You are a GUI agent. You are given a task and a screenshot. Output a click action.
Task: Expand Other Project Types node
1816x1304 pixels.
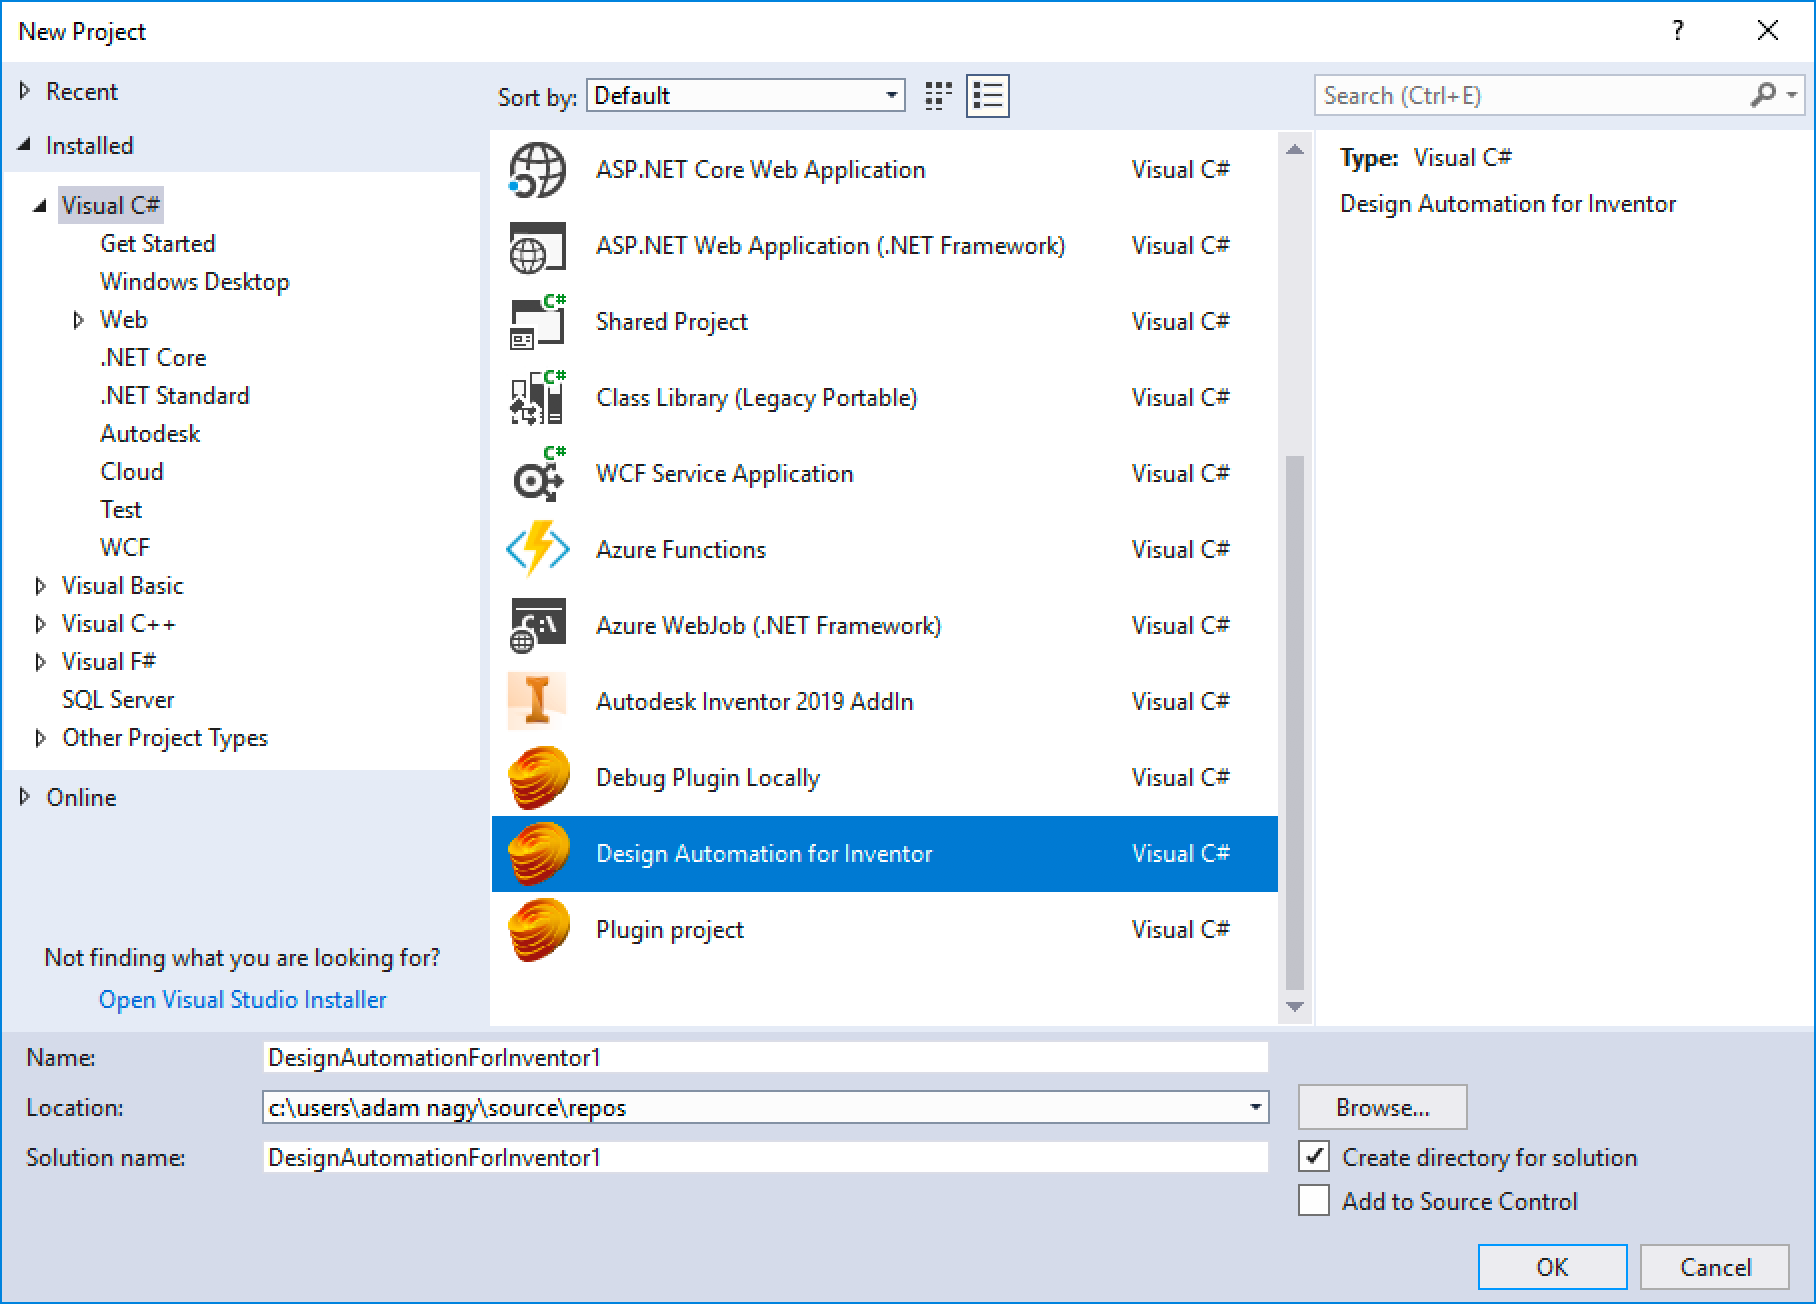click(x=40, y=738)
